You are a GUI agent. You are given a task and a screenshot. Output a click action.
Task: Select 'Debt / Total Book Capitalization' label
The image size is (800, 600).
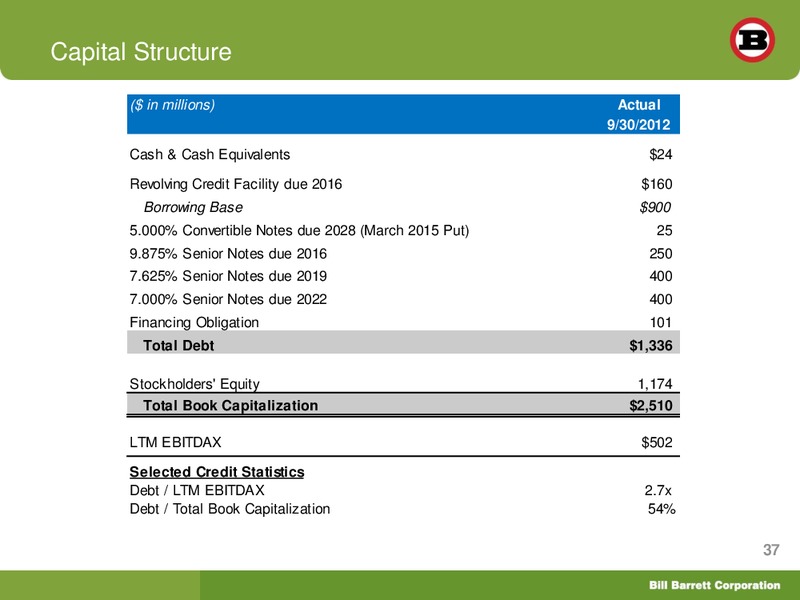(x=230, y=509)
